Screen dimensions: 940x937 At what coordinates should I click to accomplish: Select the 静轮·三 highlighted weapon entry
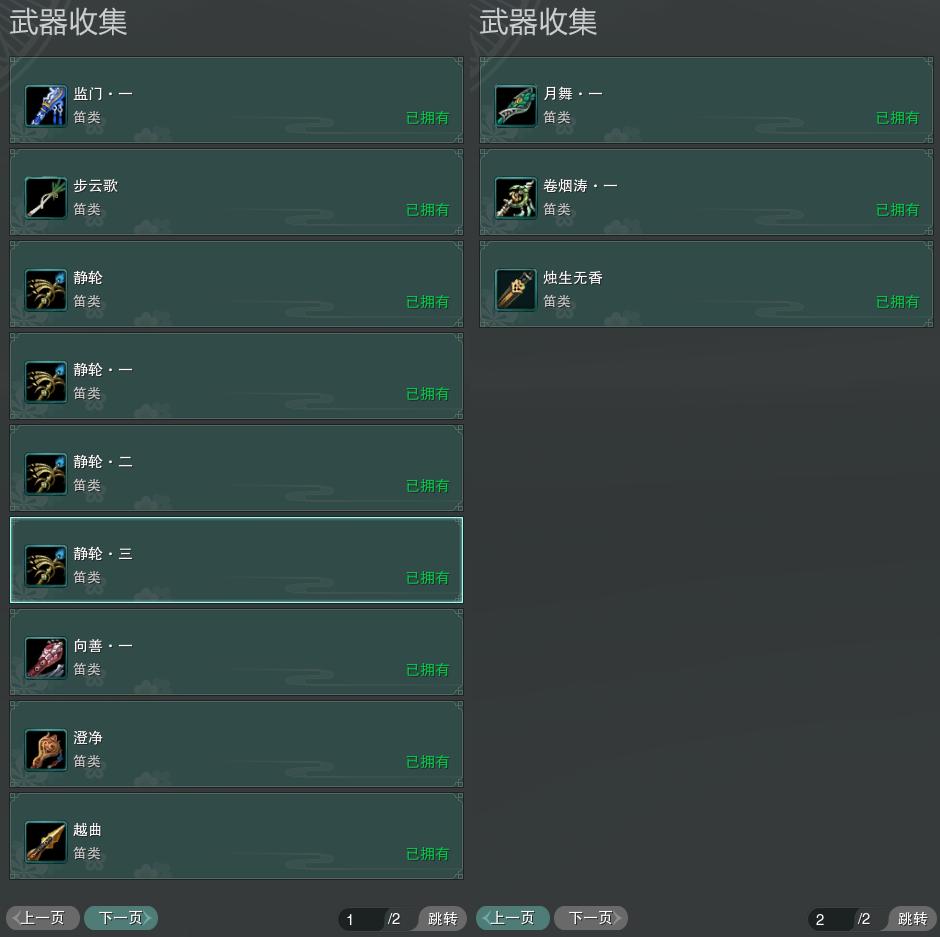[x=236, y=560]
